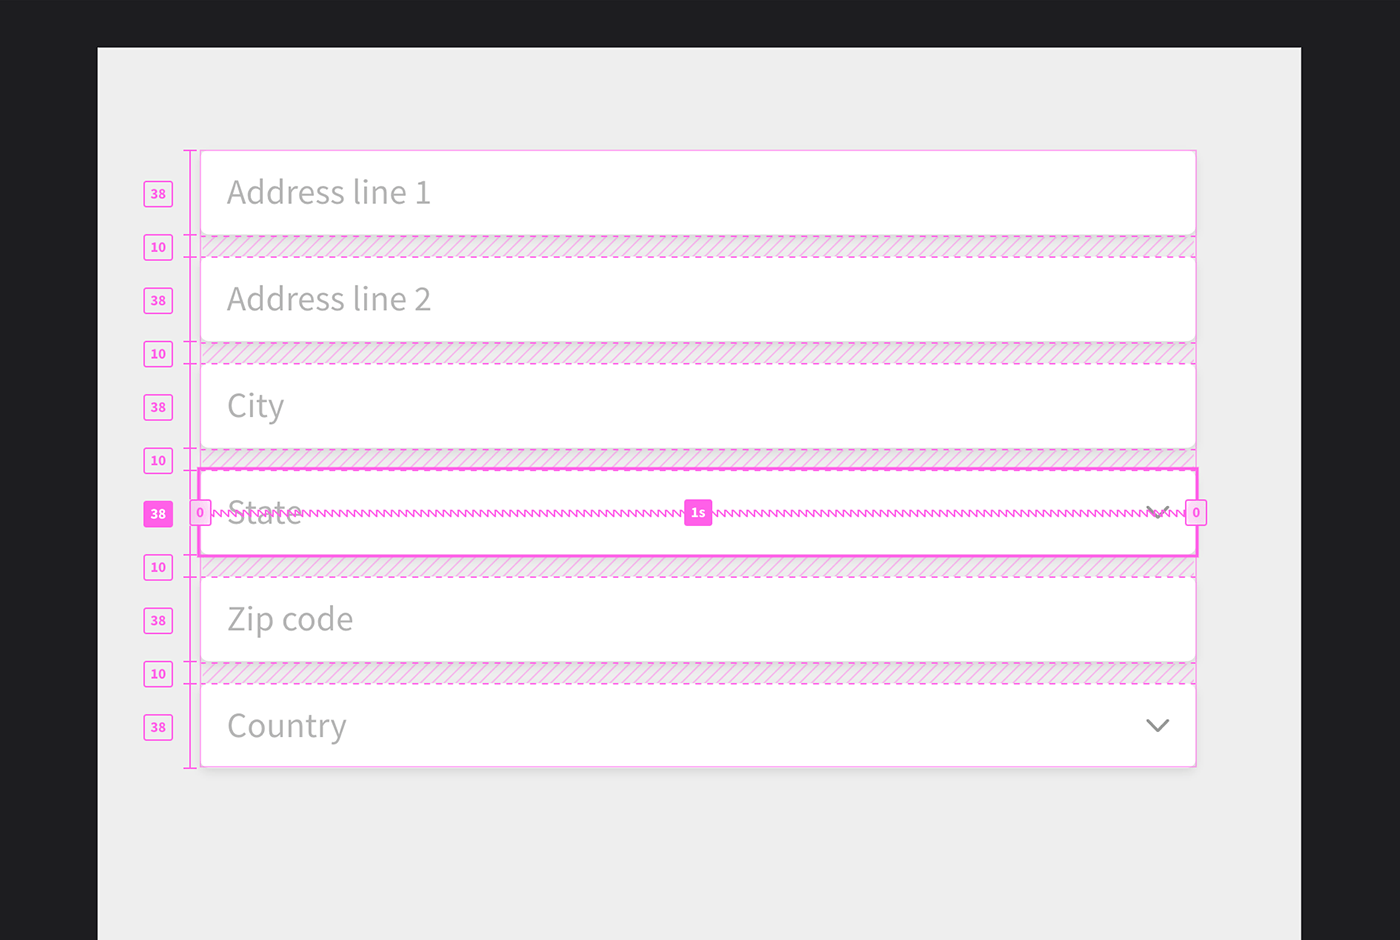Click the 38 height label beside Zip code
Screen dimensions: 1400x940
click(x=158, y=621)
